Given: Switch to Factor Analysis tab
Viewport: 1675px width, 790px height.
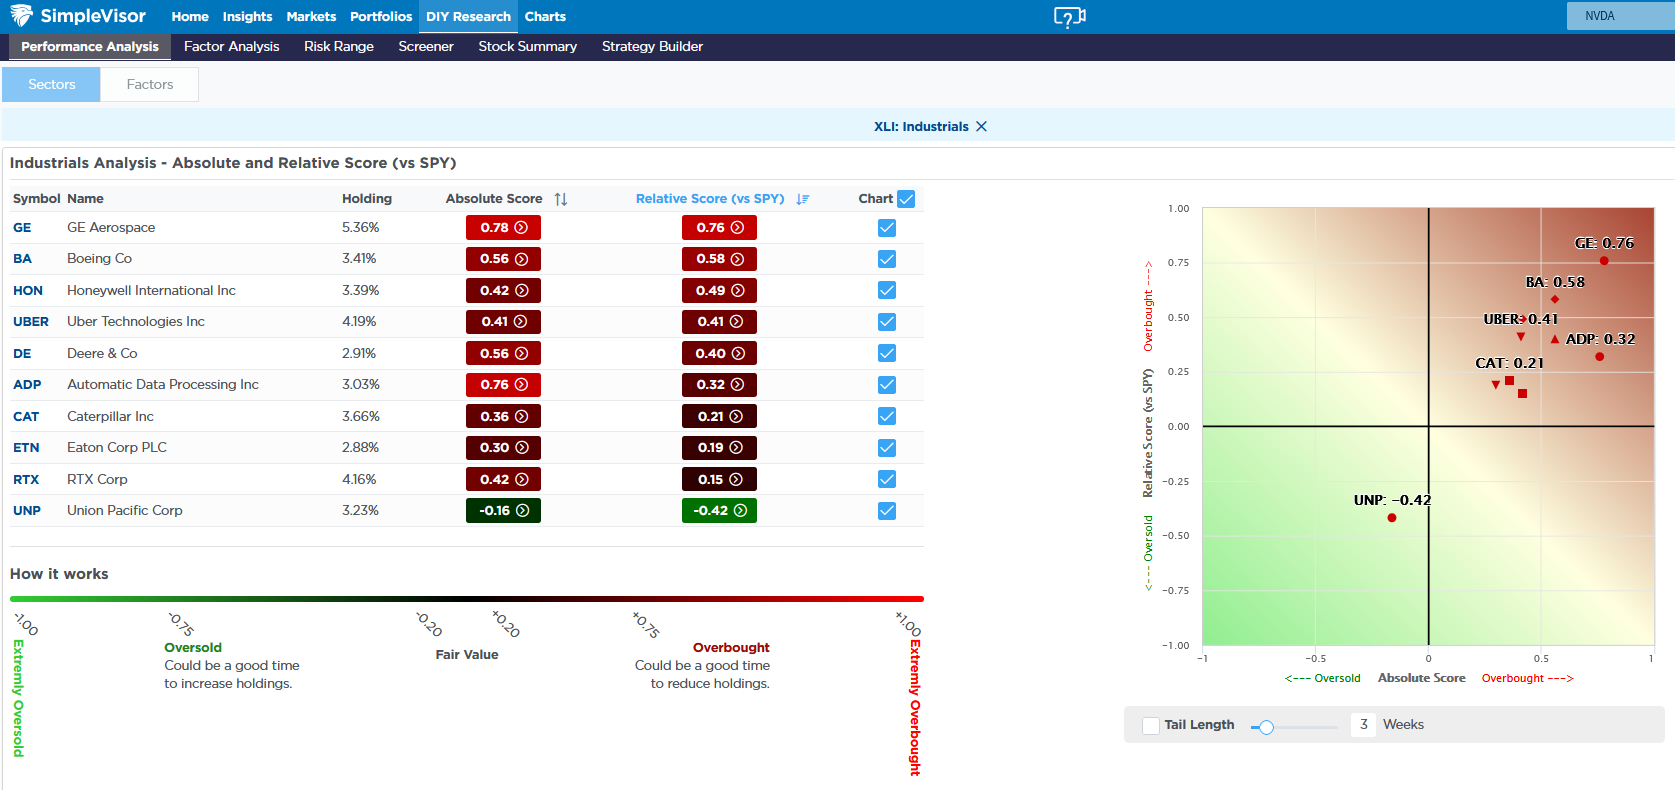Looking at the screenshot, I should pyautogui.click(x=232, y=47).
